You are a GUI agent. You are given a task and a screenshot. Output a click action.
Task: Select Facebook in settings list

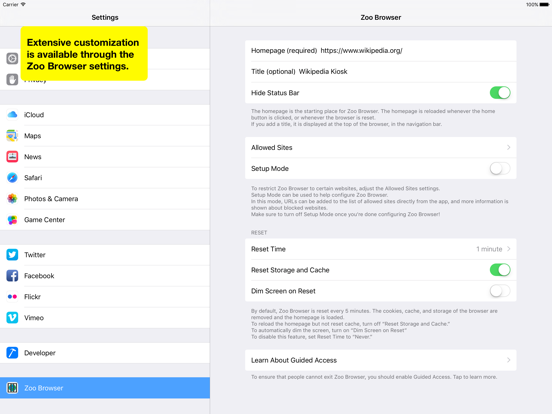point(105,276)
